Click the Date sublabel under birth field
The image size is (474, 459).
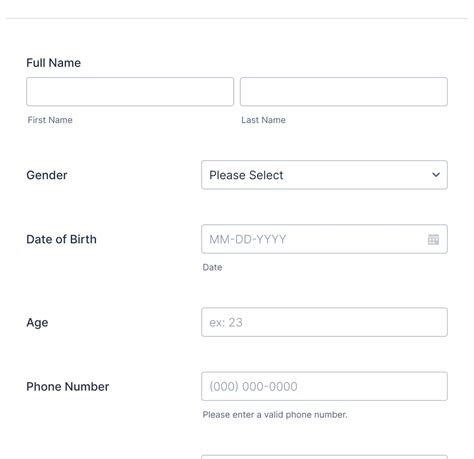[x=212, y=267]
